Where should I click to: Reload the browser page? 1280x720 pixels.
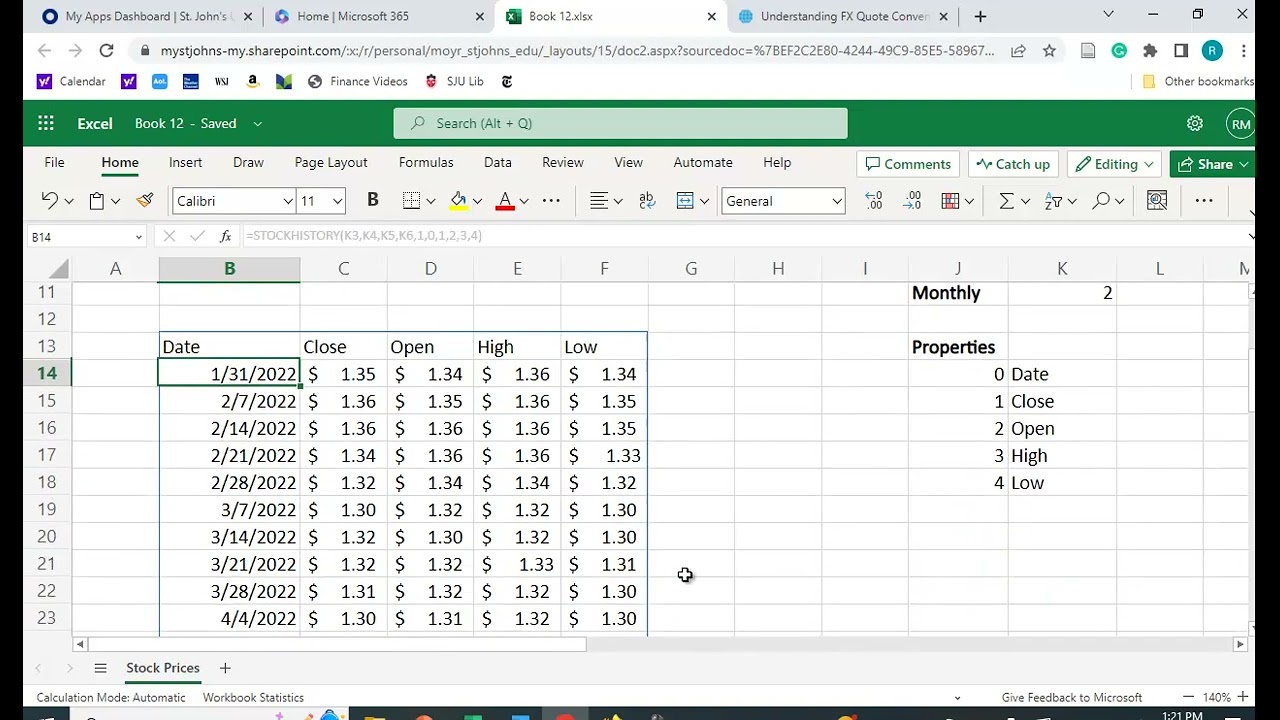pos(107,51)
